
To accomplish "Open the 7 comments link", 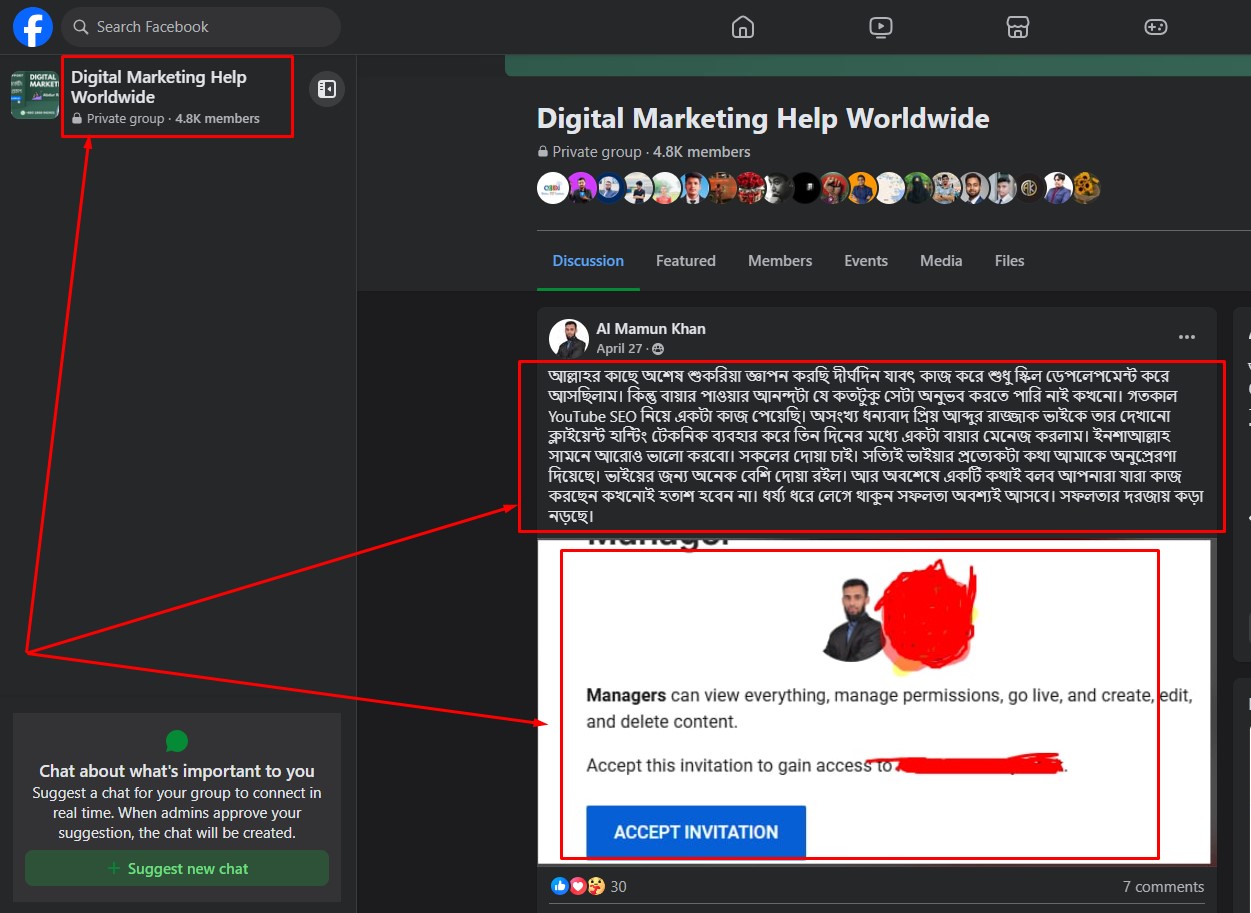I will tap(1163, 887).
